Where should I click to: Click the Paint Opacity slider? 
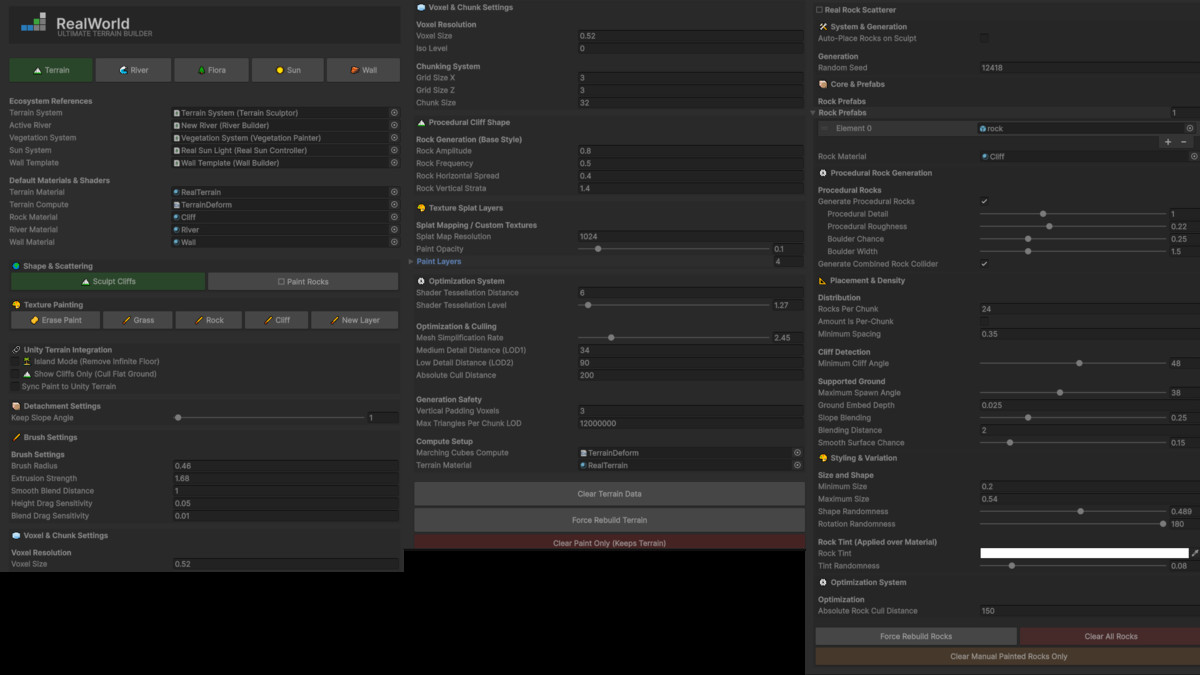674,249
